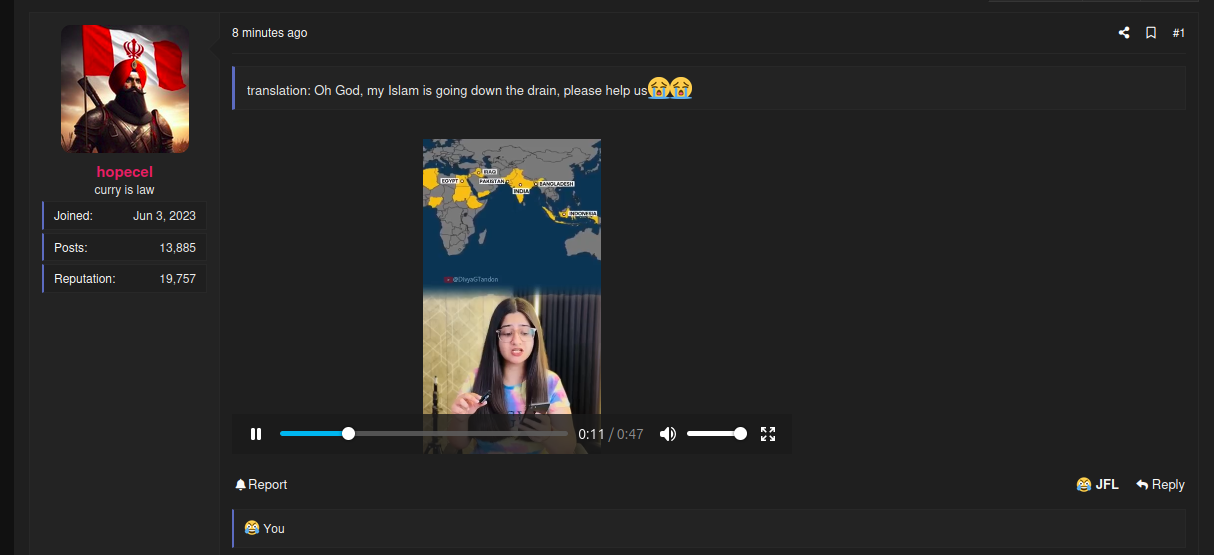Pause the video playback
Image resolution: width=1214 pixels, height=555 pixels.
256,434
